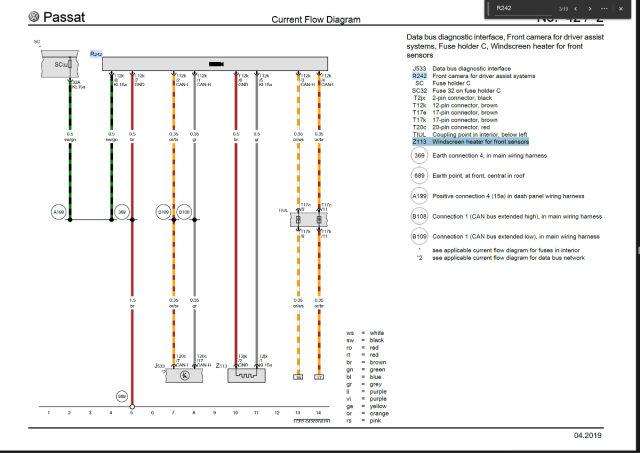Click the 369 earth connection legend circle
640x453 pixels.
click(x=419, y=156)
